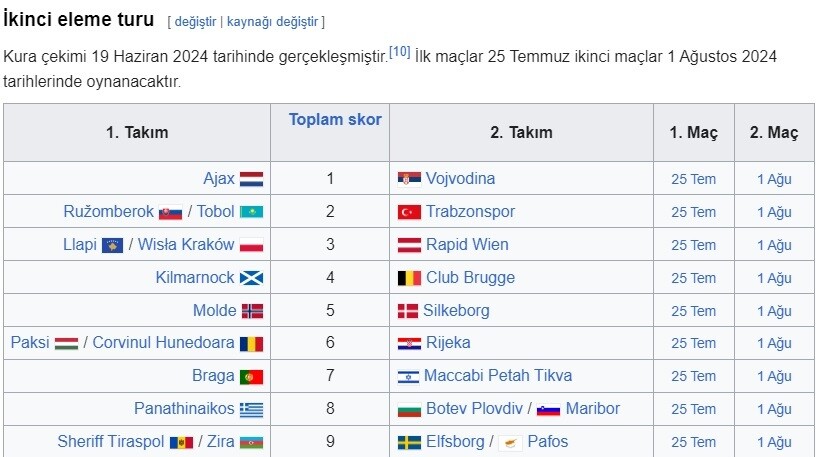Click the Netherlands flag next to Ajax
Image resolution: width=818 pixels, height=457 pixels.
tap(251, 179)
